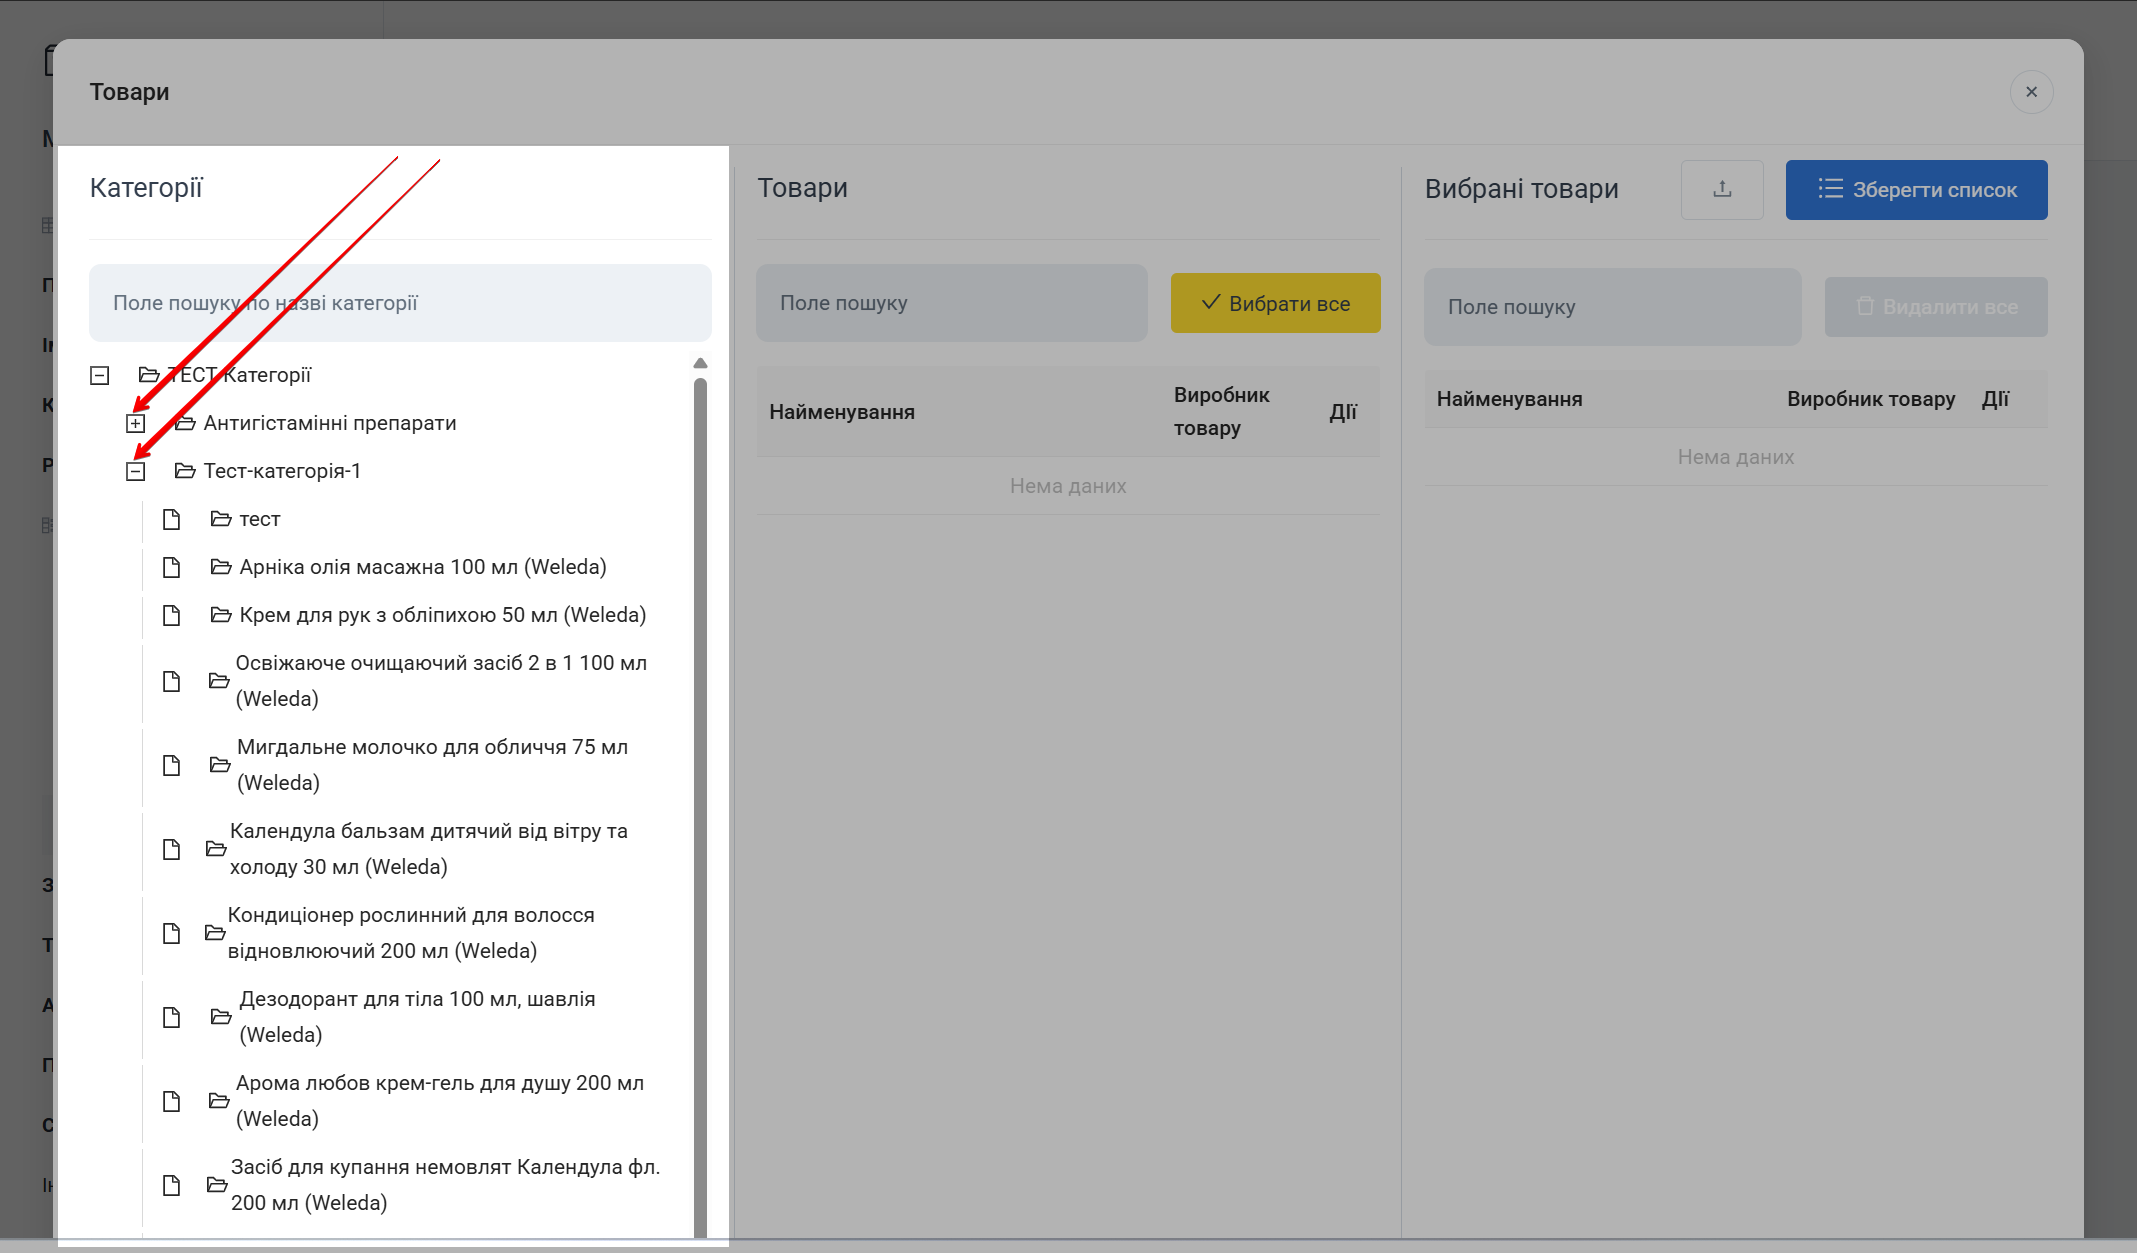
Task: Click the search field in Товари panel
Action: pos(951,303)
